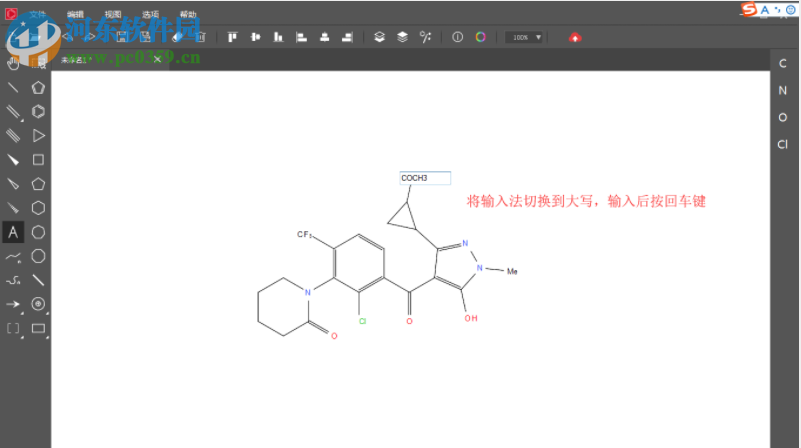Open the 视图 menu

coord(113,14)
